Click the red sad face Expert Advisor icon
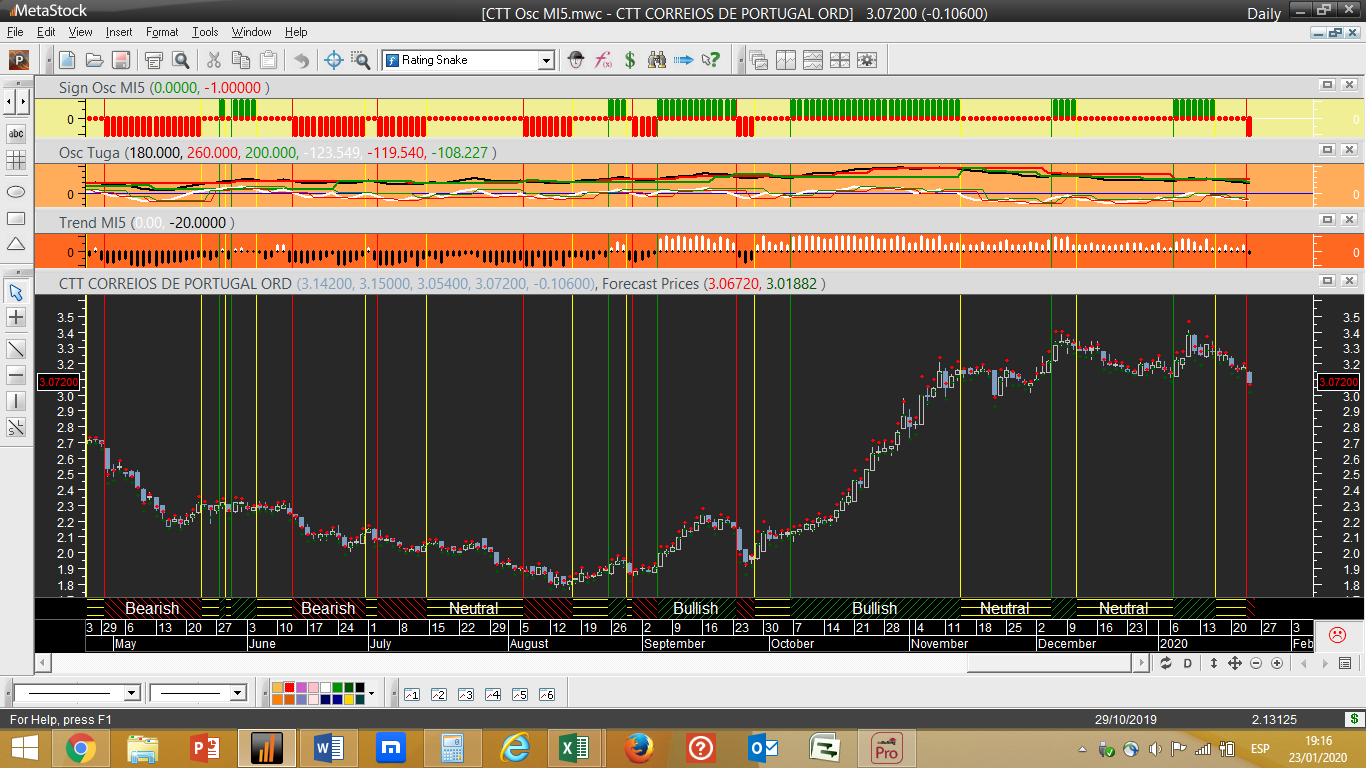1366x768 pixels. pyautogui.click(x=1337, y=635)
